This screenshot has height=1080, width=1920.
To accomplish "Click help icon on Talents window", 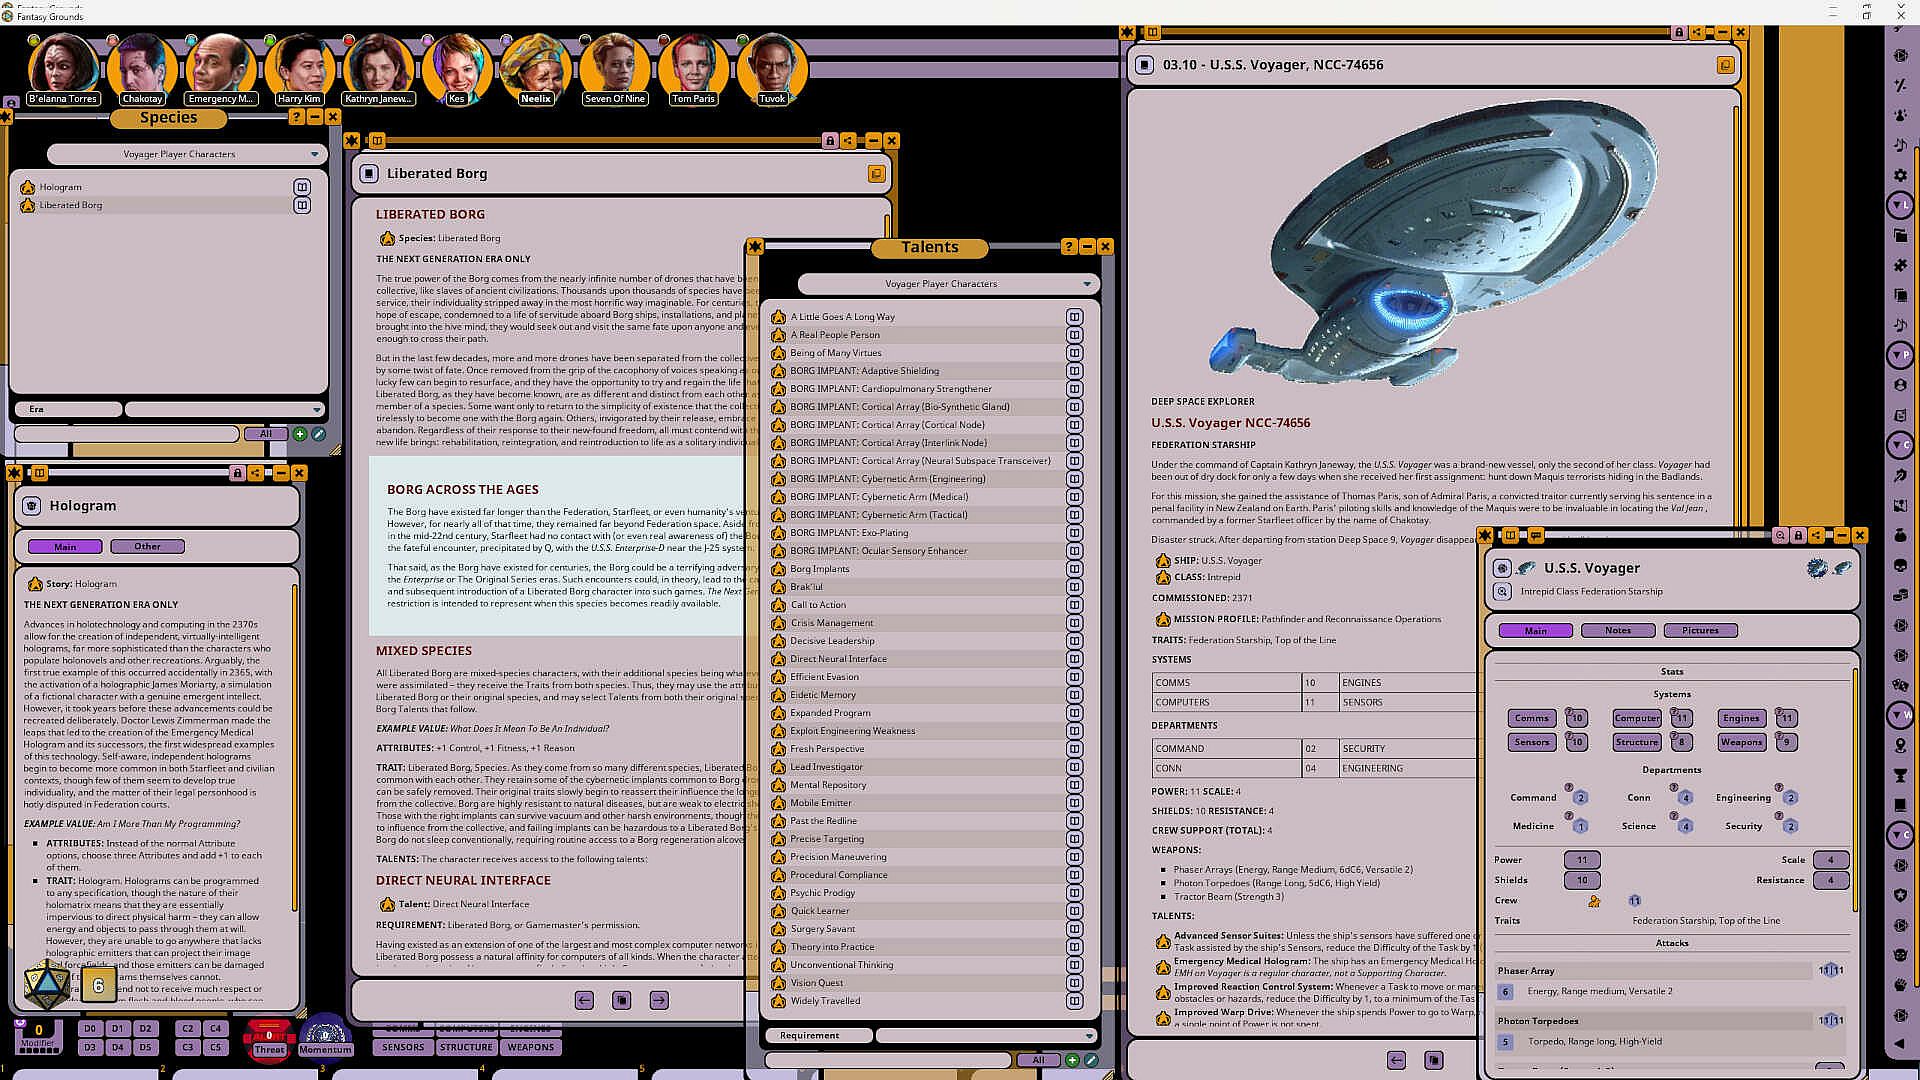I will 1069,247.
